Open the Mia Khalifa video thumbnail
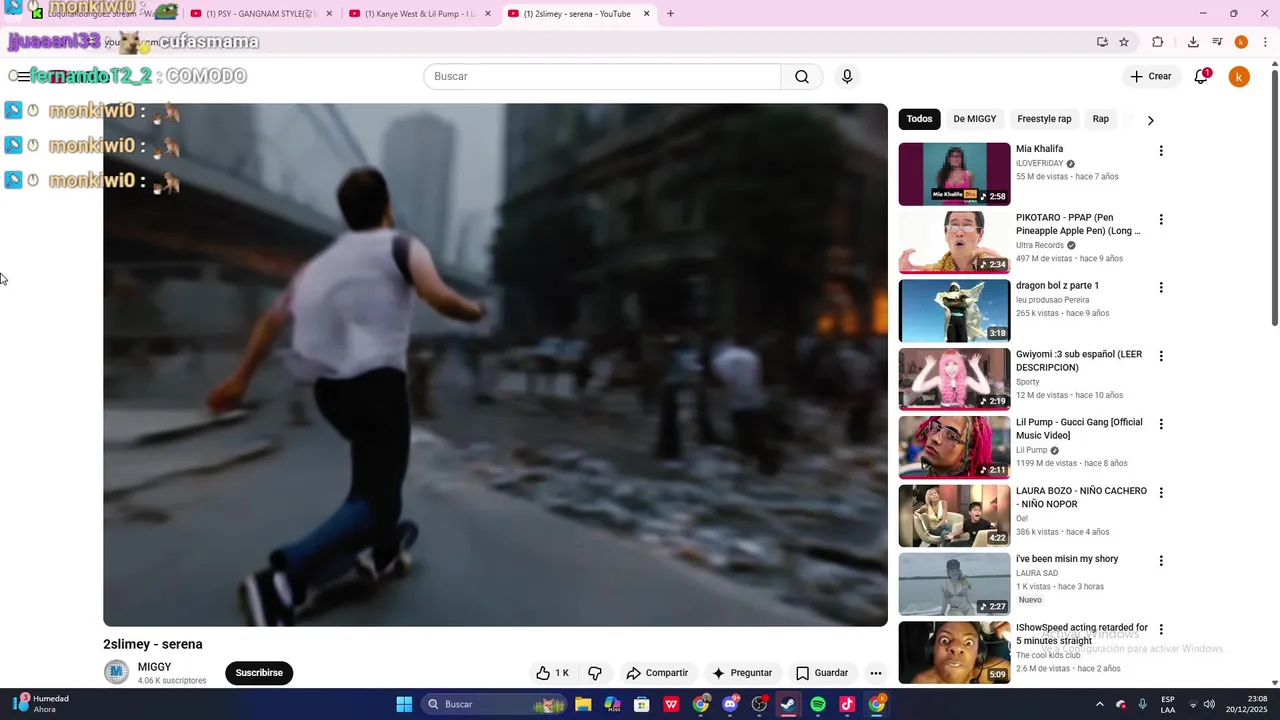The width and height of the screenshot is (1280, 720). click(954, 174)
